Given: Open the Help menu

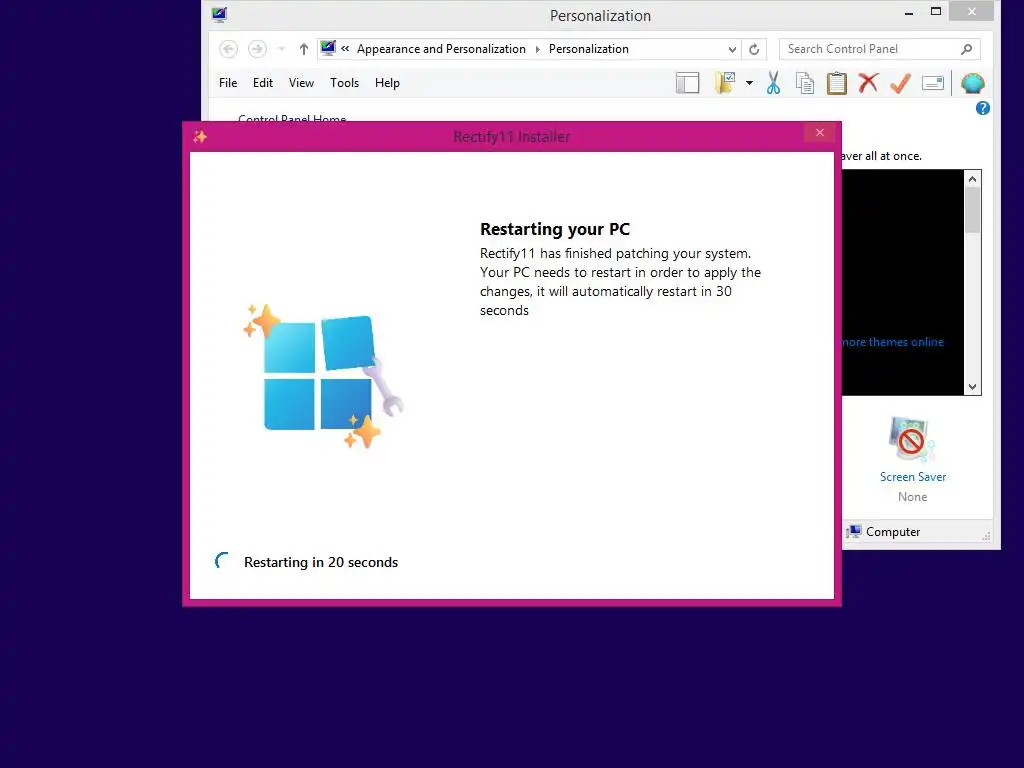Looking at the screenshot, I should (387, 83).
